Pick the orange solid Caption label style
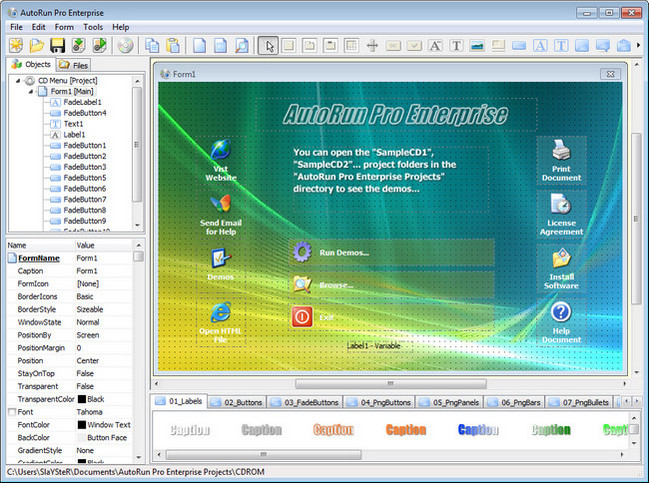This screenshot has height=483, width=649. click(406, 430)
